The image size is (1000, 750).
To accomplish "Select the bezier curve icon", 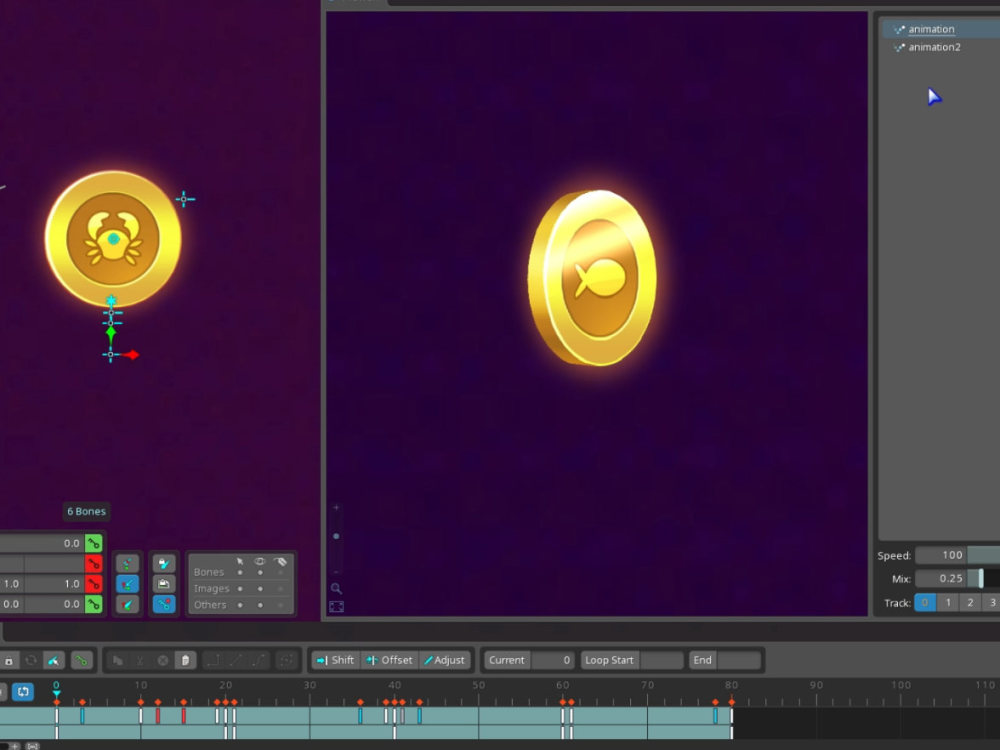I will click(258, 661).
